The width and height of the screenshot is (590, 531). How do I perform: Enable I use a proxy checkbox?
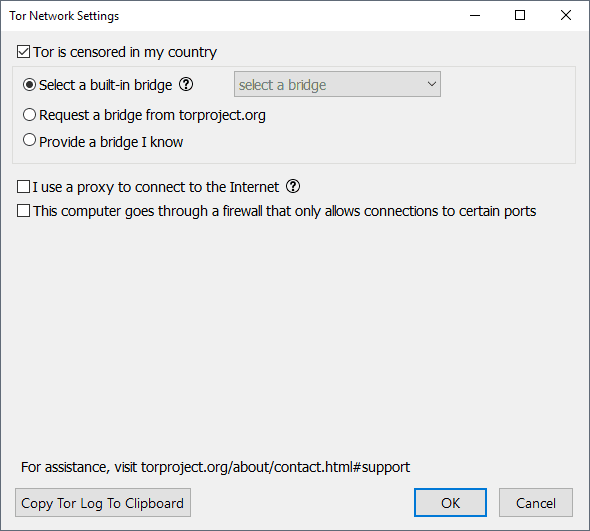(23, 187)
